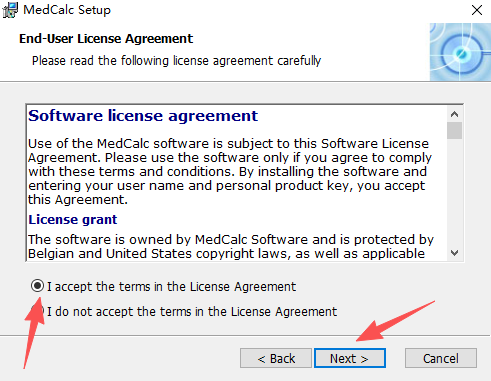Select the "I accept the terms" radio button

click(x=37, y=286)
